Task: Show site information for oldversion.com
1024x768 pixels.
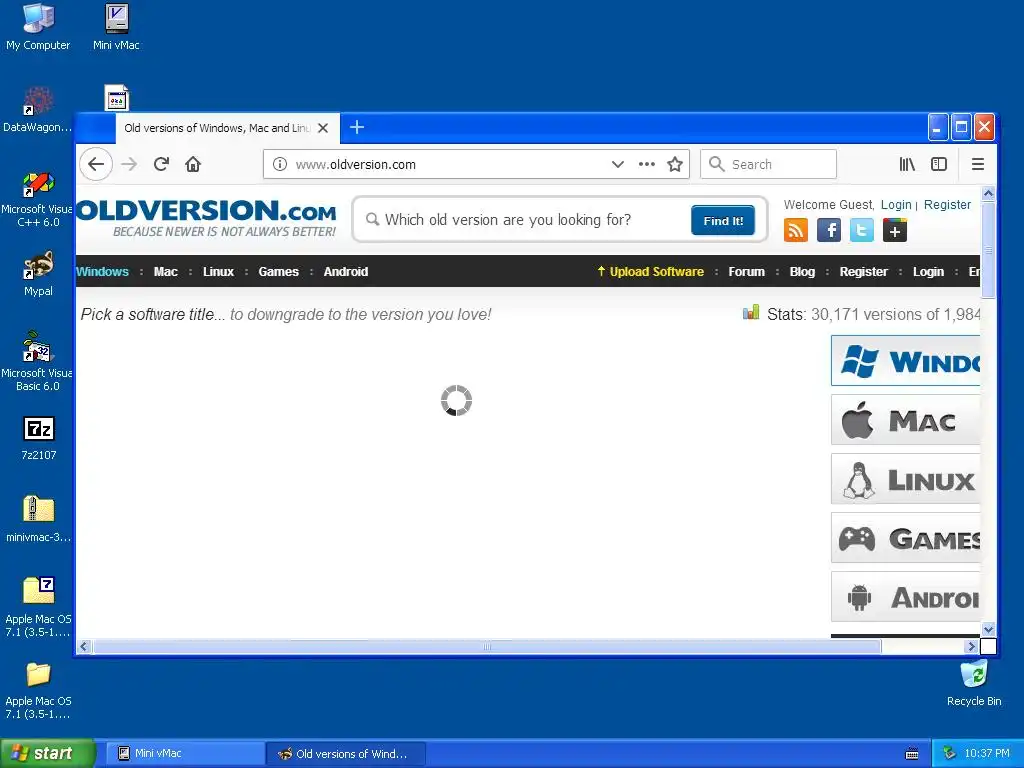Action: (280, 164)
